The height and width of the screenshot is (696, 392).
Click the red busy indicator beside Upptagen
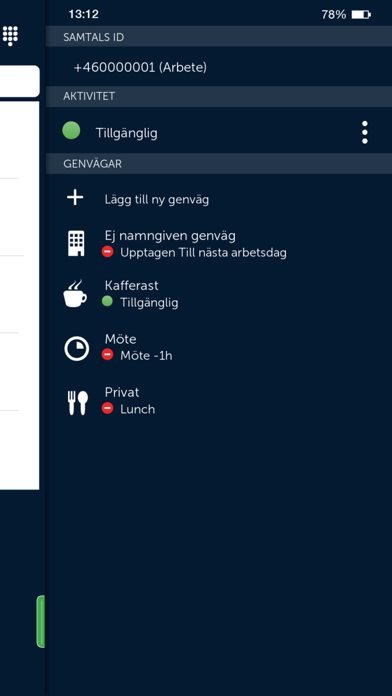(107, 252)
